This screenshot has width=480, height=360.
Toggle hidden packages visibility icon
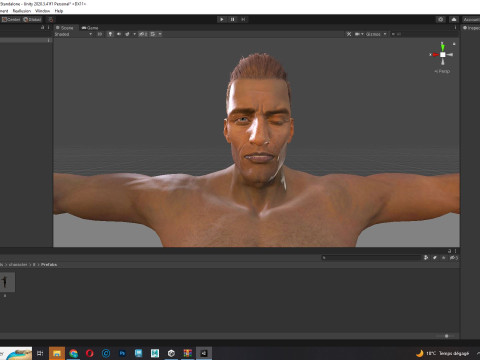[x=454, y=258]
